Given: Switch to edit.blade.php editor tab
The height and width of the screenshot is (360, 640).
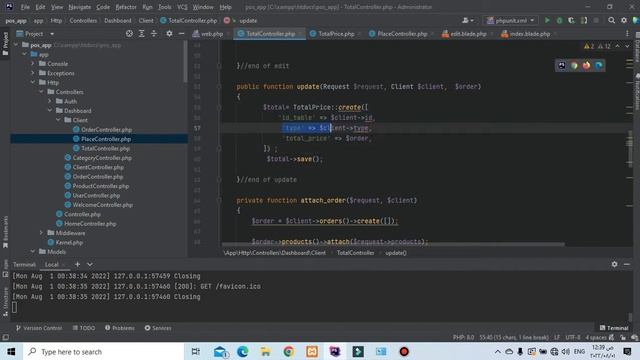Looking at the screenshot, I should coord(464,34).
